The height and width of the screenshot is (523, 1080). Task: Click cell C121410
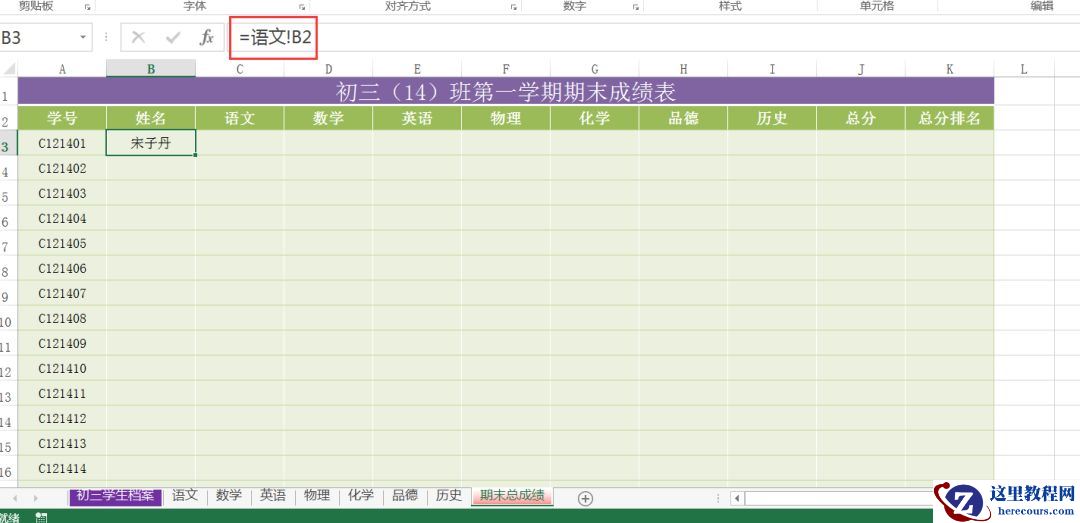(x=62, y=368)
